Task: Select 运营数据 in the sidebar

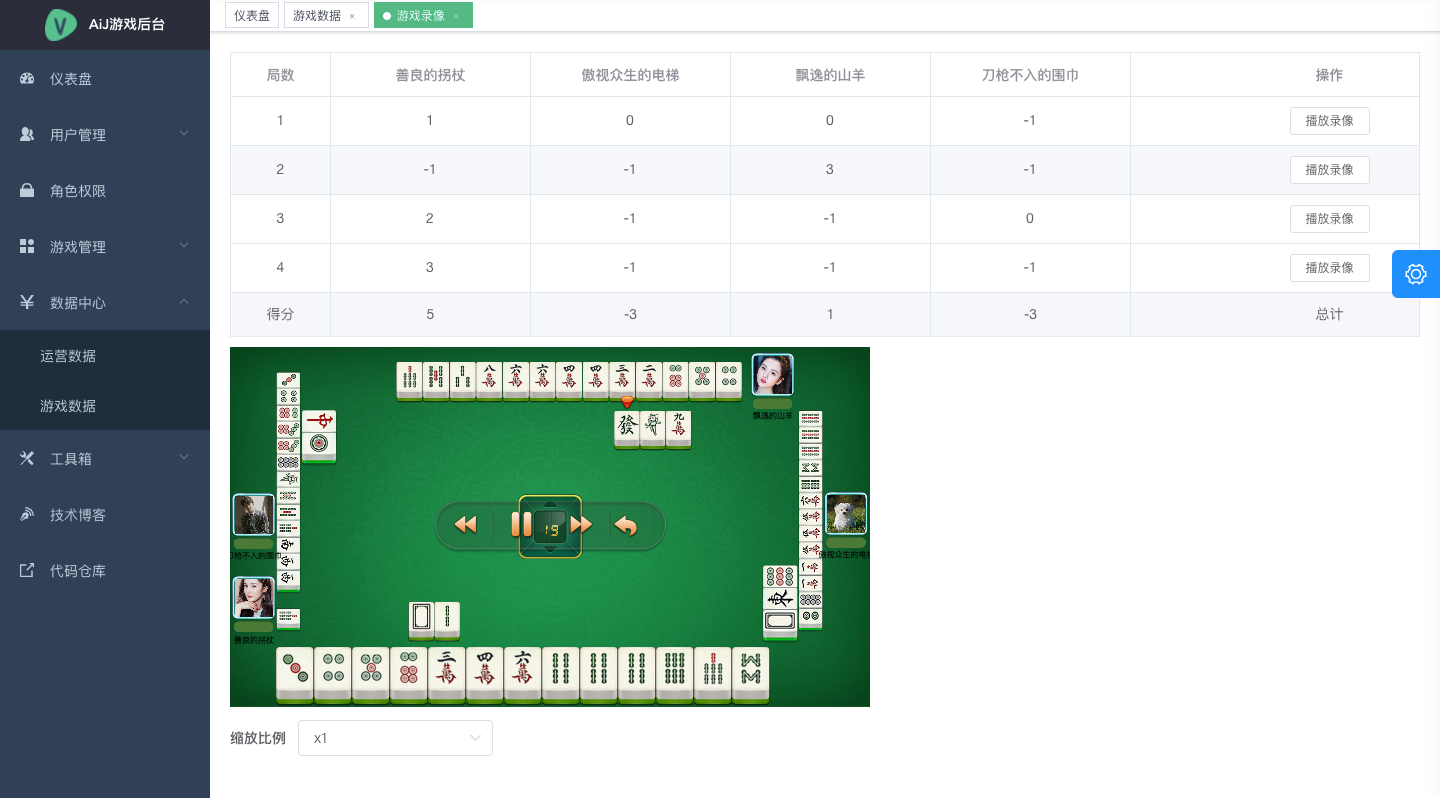Action: 68,356
